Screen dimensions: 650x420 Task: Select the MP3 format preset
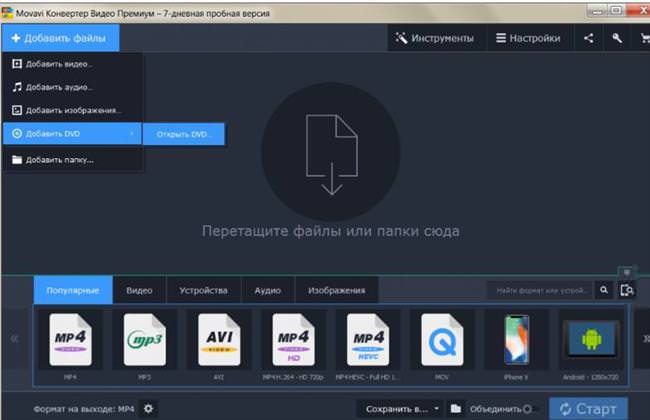click(144, 345)
